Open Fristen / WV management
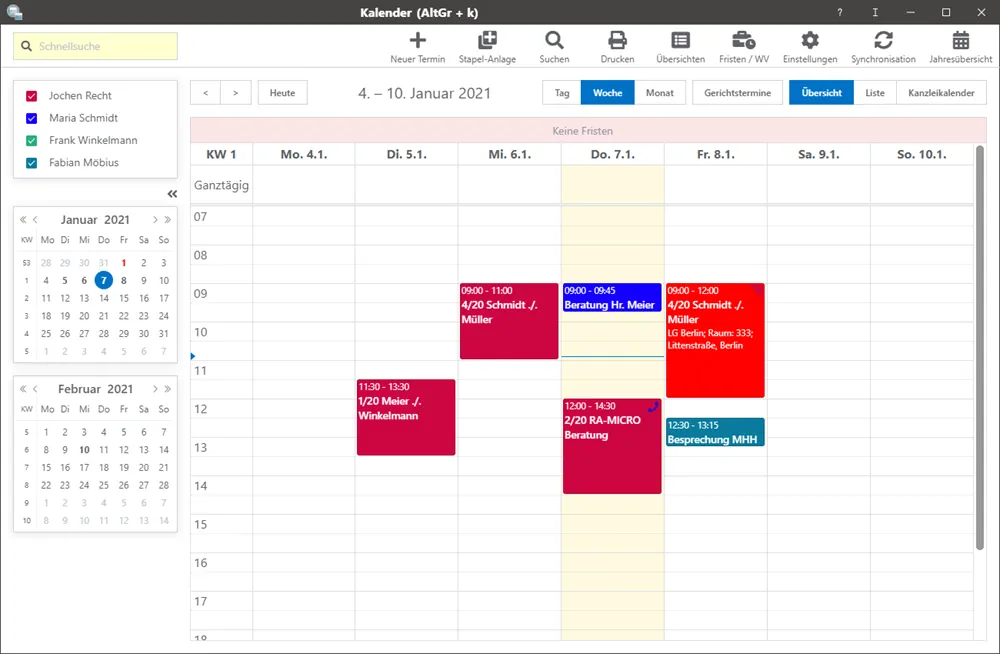 744,45
